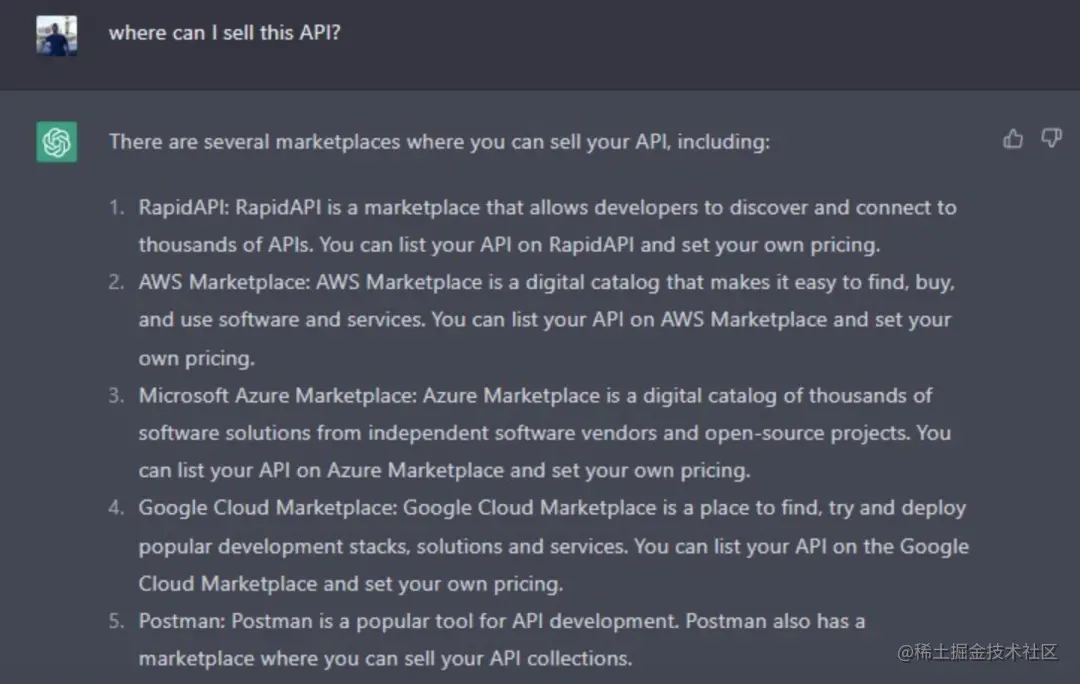Click the "RapidAPI: RapidAPI is a marketplace" line
Screen dimensions: 1080x684
(x=548, y=207)
